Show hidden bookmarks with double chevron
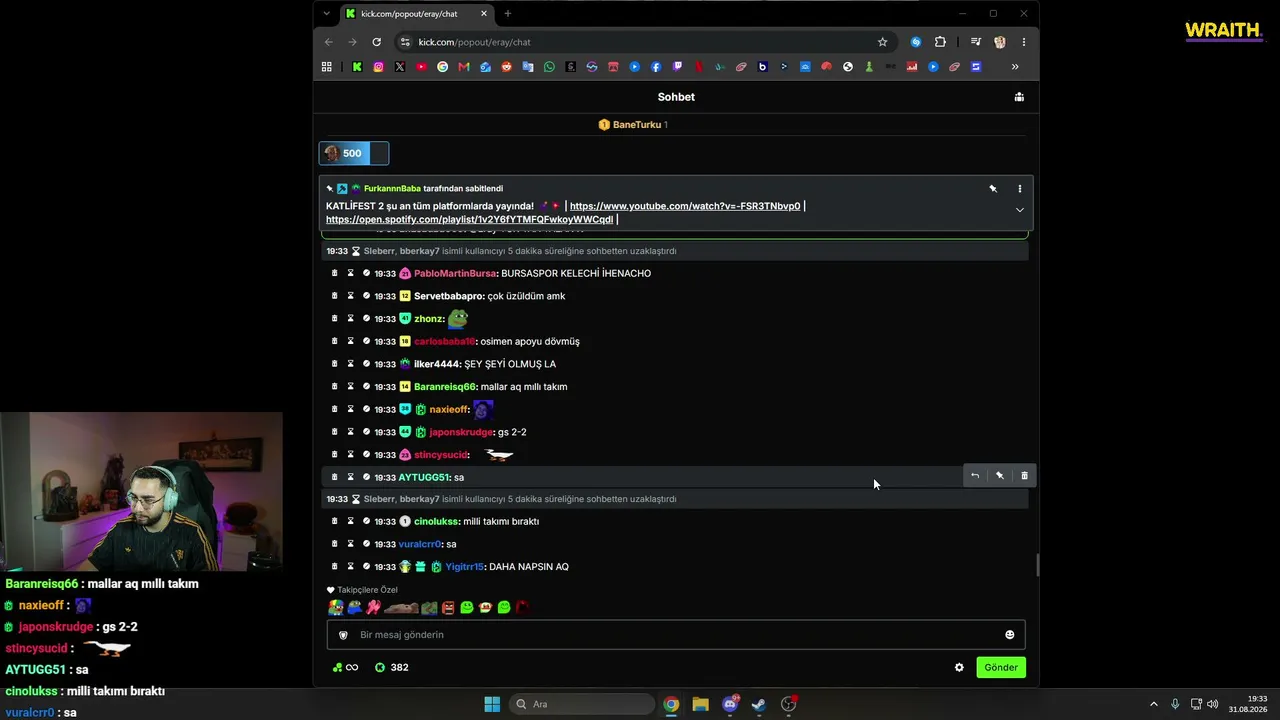This screenshot has width=1280, height=720. 1015,67
